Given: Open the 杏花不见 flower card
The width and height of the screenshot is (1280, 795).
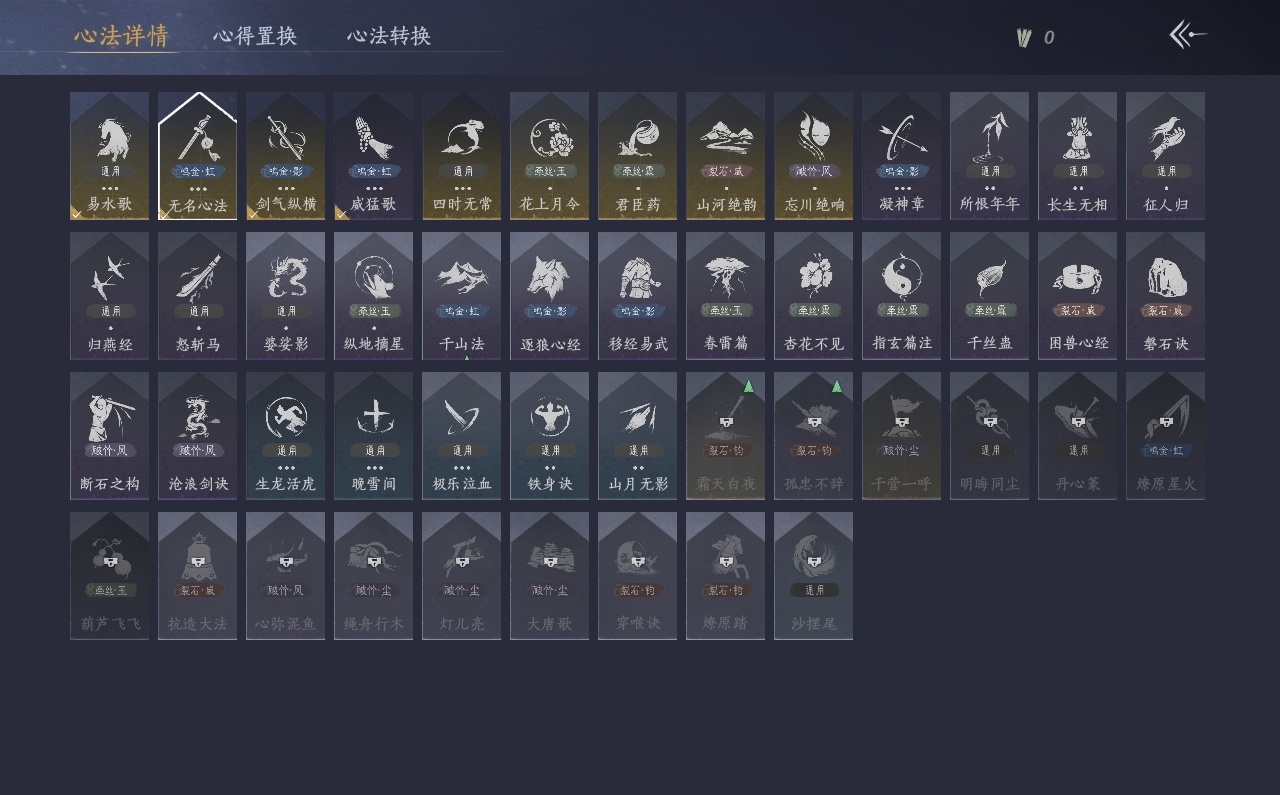Looking at the screenshot, I should (x=814, y=296).
